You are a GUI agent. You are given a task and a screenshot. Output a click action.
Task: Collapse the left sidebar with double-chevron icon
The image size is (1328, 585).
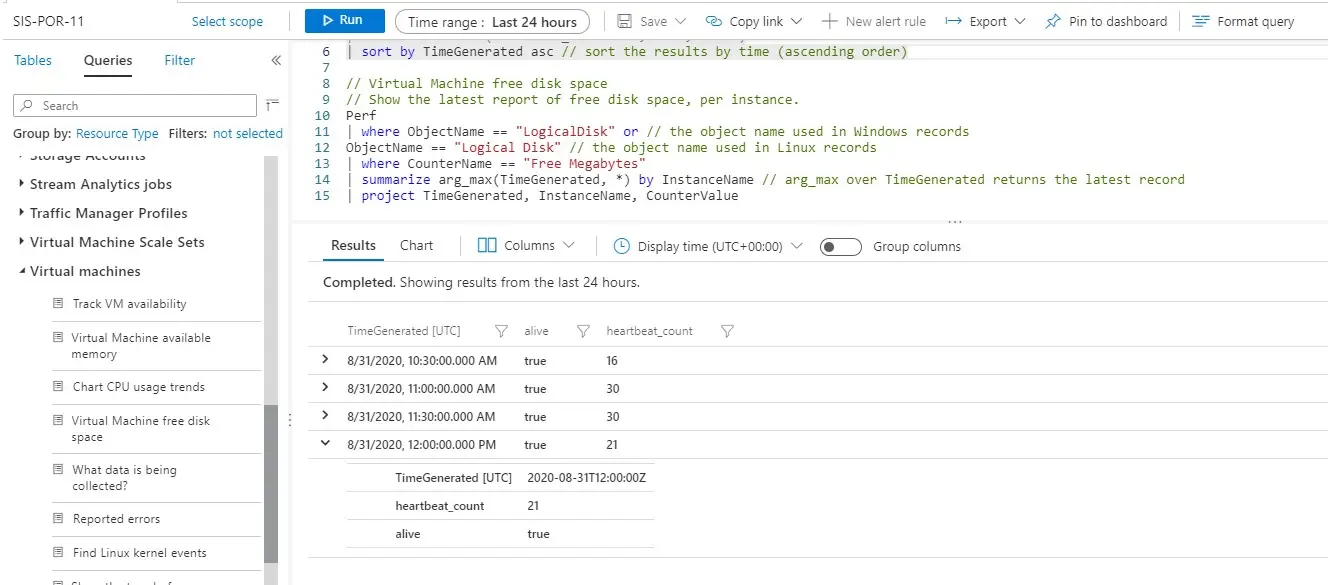tap(276, 61)
